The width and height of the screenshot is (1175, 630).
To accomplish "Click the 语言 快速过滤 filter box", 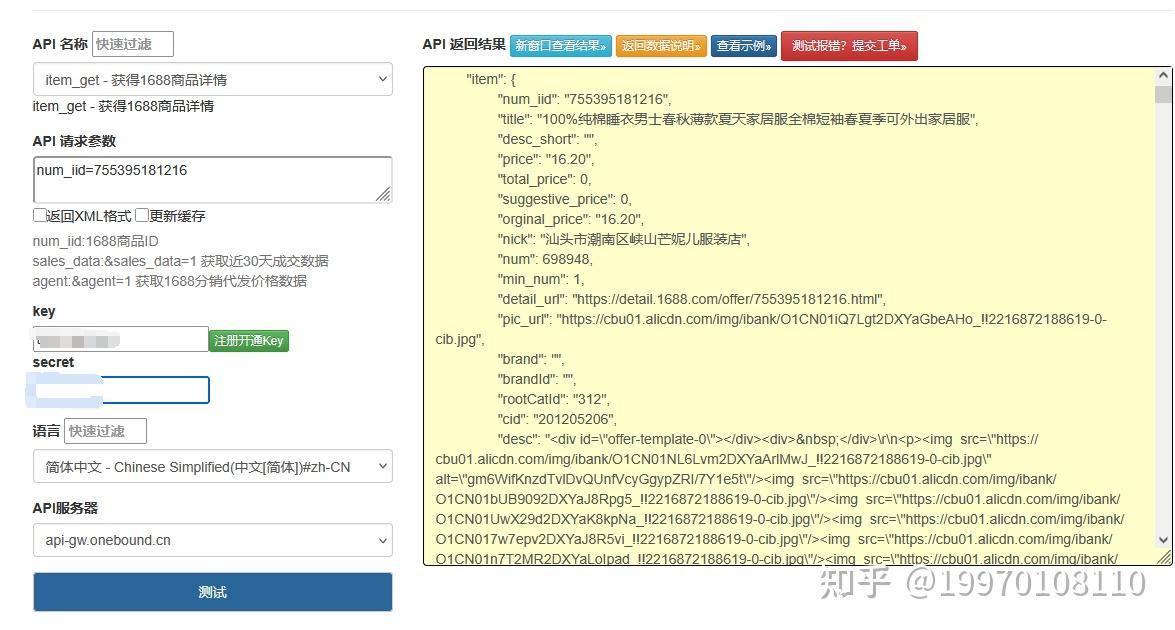I will 105,430.
